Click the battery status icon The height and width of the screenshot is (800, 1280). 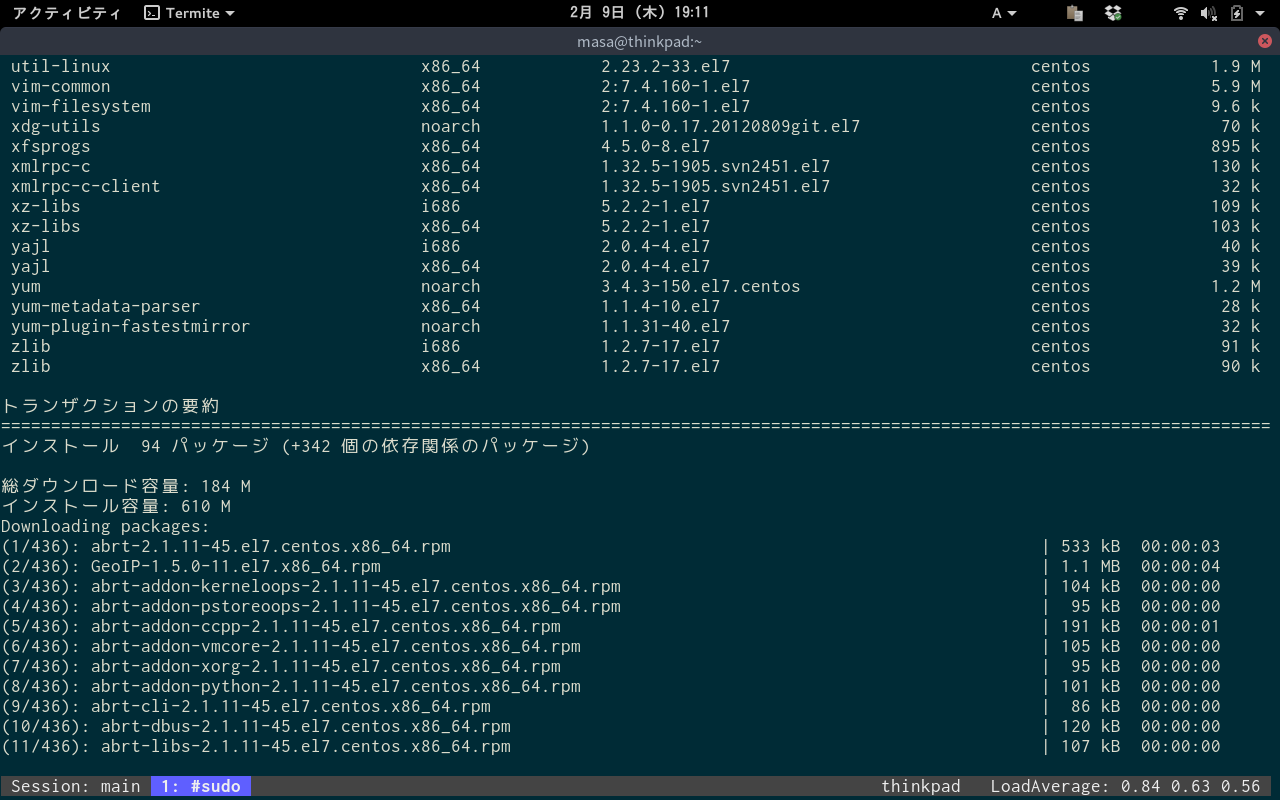click(1236, 13)
